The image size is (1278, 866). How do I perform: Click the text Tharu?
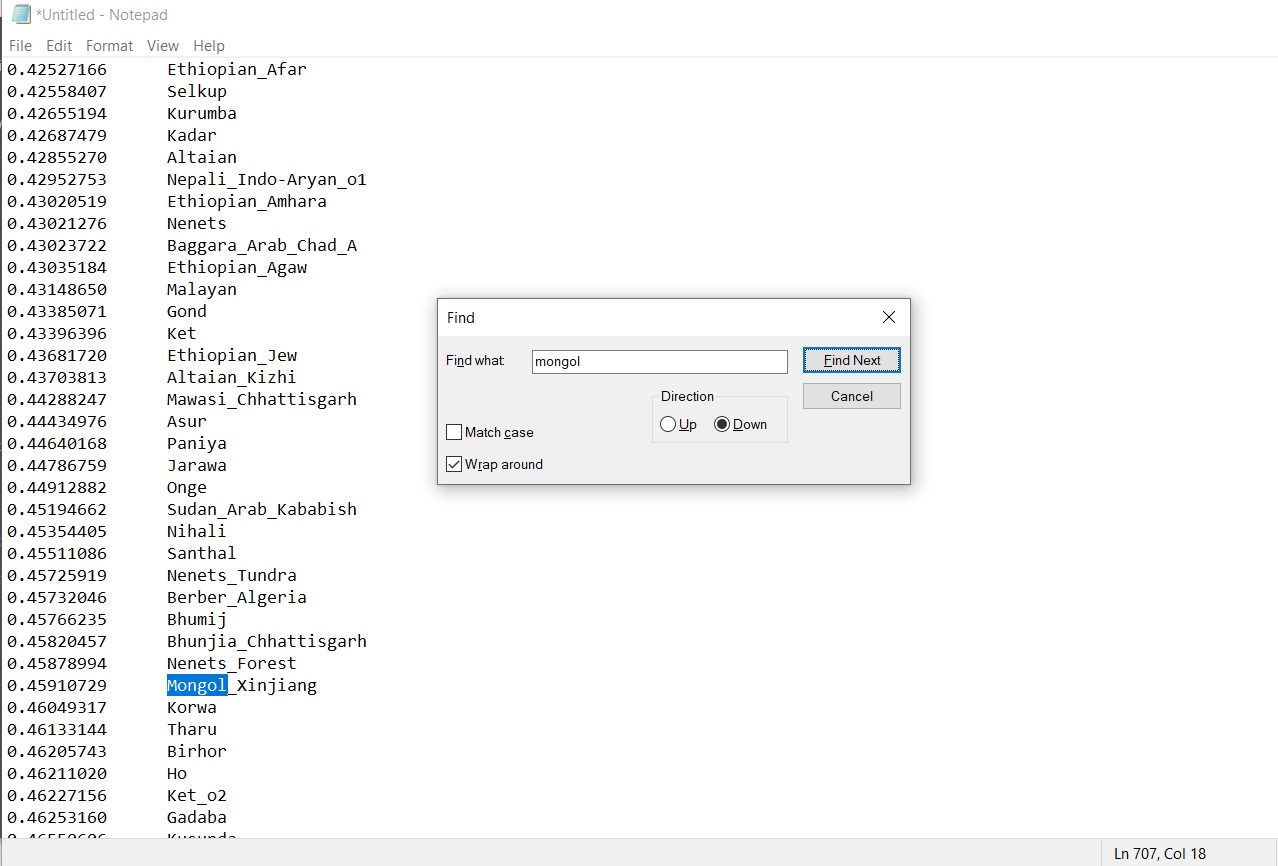(x=192, y=730)
